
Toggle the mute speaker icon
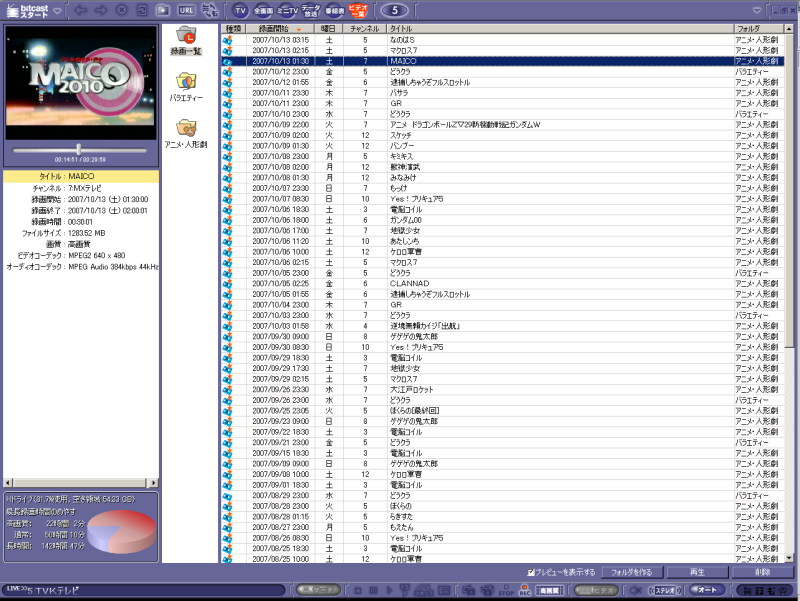(x=636, y=591)
